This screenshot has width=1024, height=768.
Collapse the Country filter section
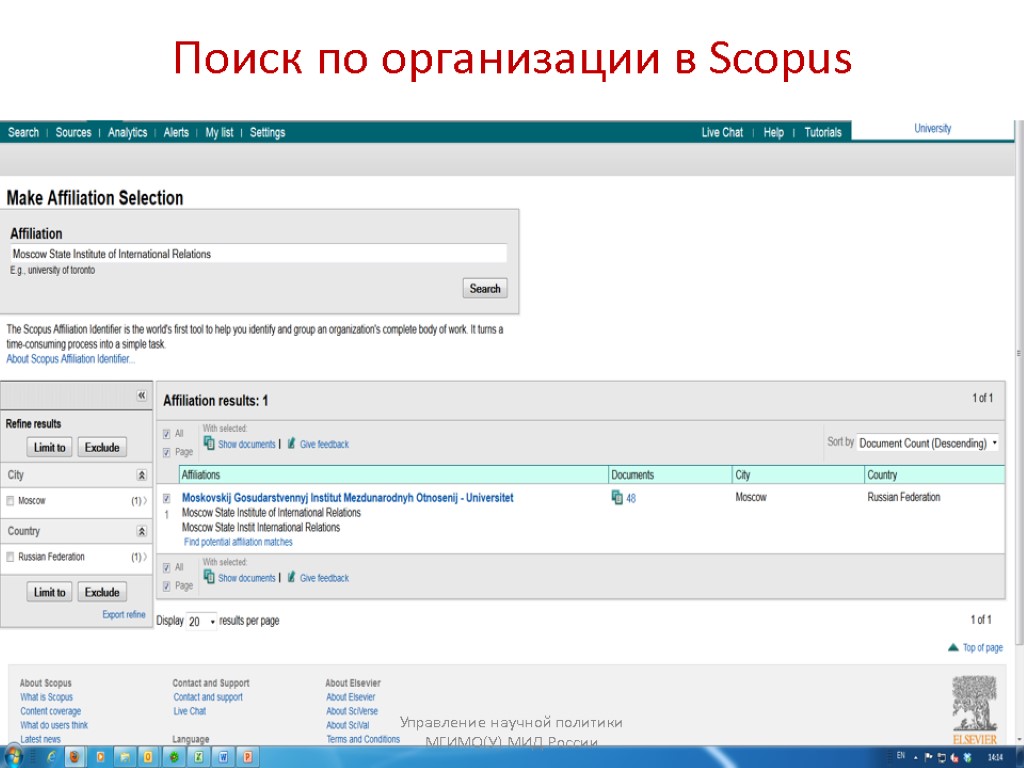click(142, 532)
